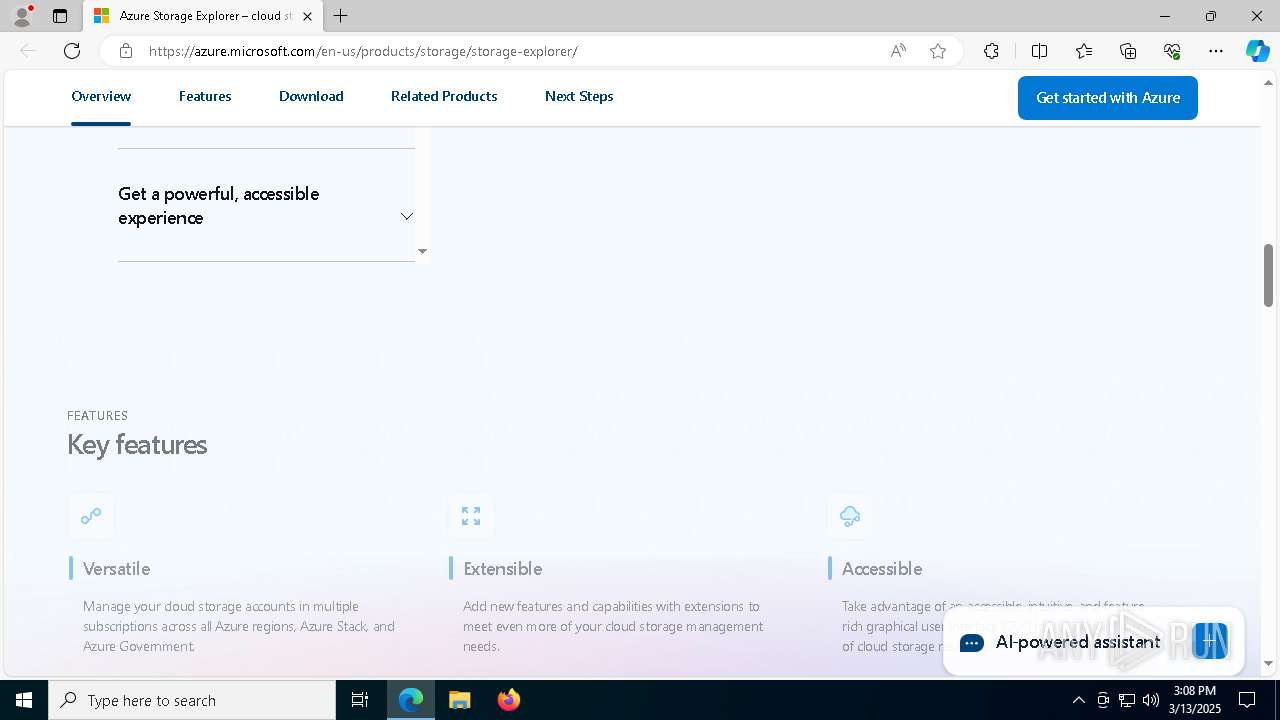The width and height of the screenshot is (1280, 720).
Task: Close the Azure Storage Explorer tab
Action: pos(307,16)
